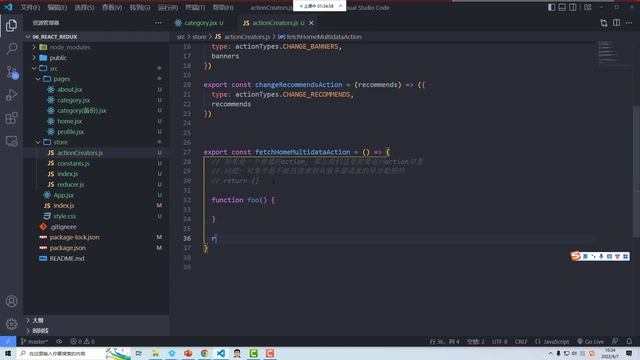Open the Run and Debug view
This screenshot has height=360, width=640.
[11, 95]
